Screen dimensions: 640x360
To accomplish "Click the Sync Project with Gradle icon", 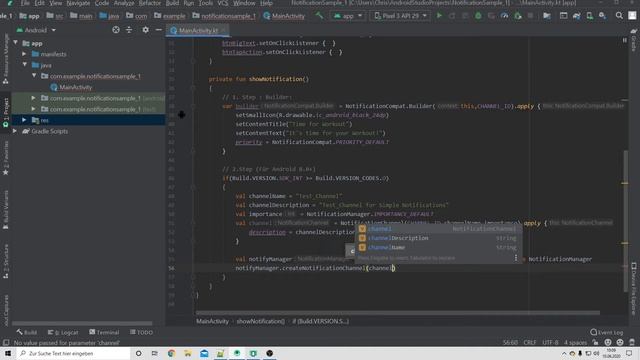I will [576, 16].
